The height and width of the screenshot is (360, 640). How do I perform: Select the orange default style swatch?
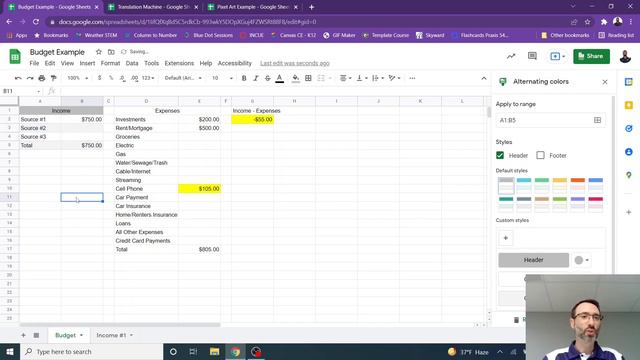(578, 185)
